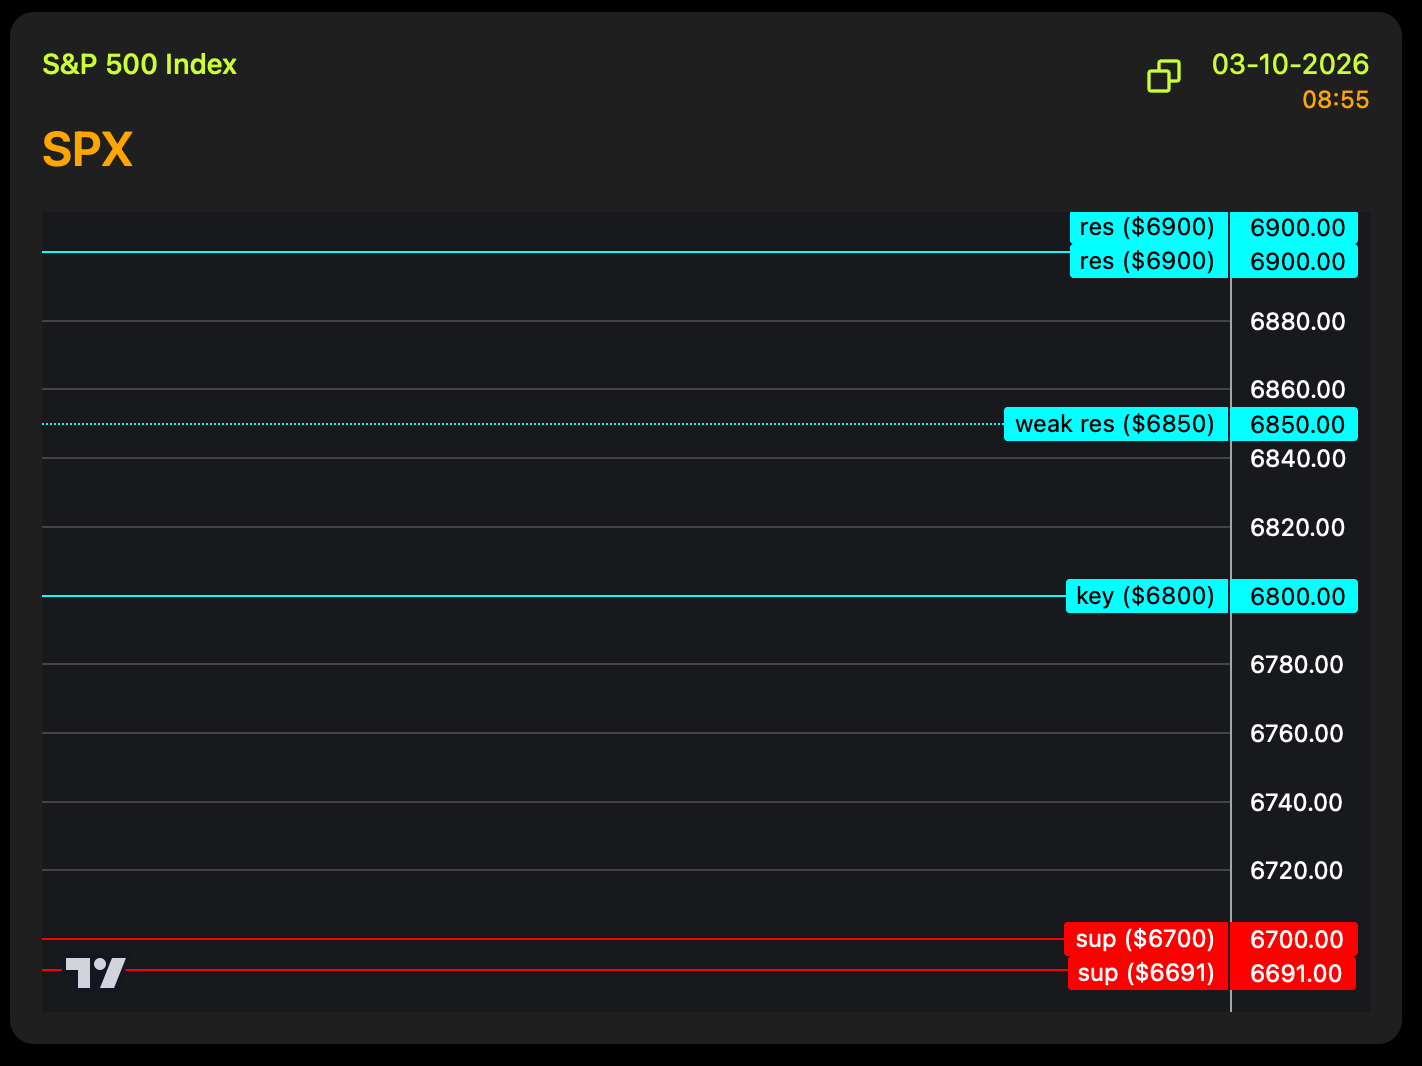Viewport: 1422px width, 1066px height.
Task: Click the 6720.00 price axis value
Action: coord(1296,871)
